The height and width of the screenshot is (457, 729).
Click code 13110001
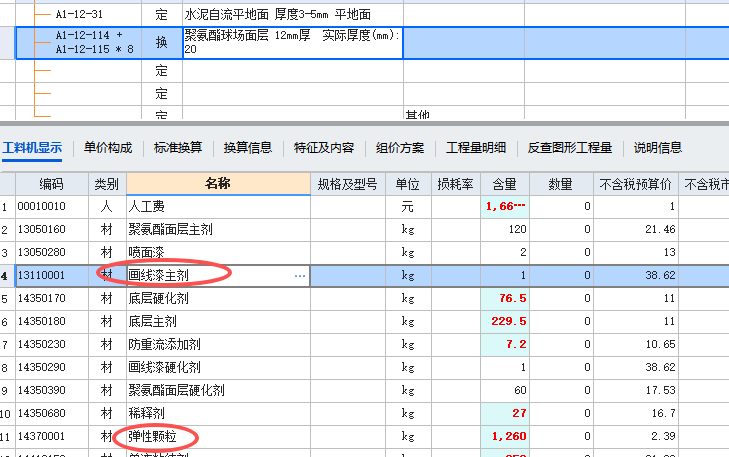click(41, 276)
